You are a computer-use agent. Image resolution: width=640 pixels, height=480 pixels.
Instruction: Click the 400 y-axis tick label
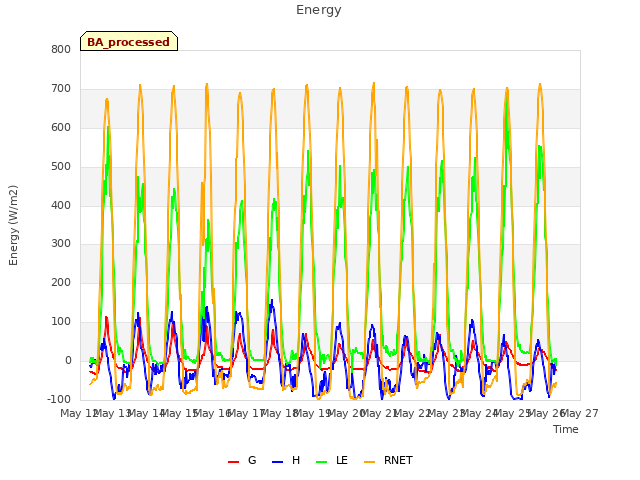(61, 205)
